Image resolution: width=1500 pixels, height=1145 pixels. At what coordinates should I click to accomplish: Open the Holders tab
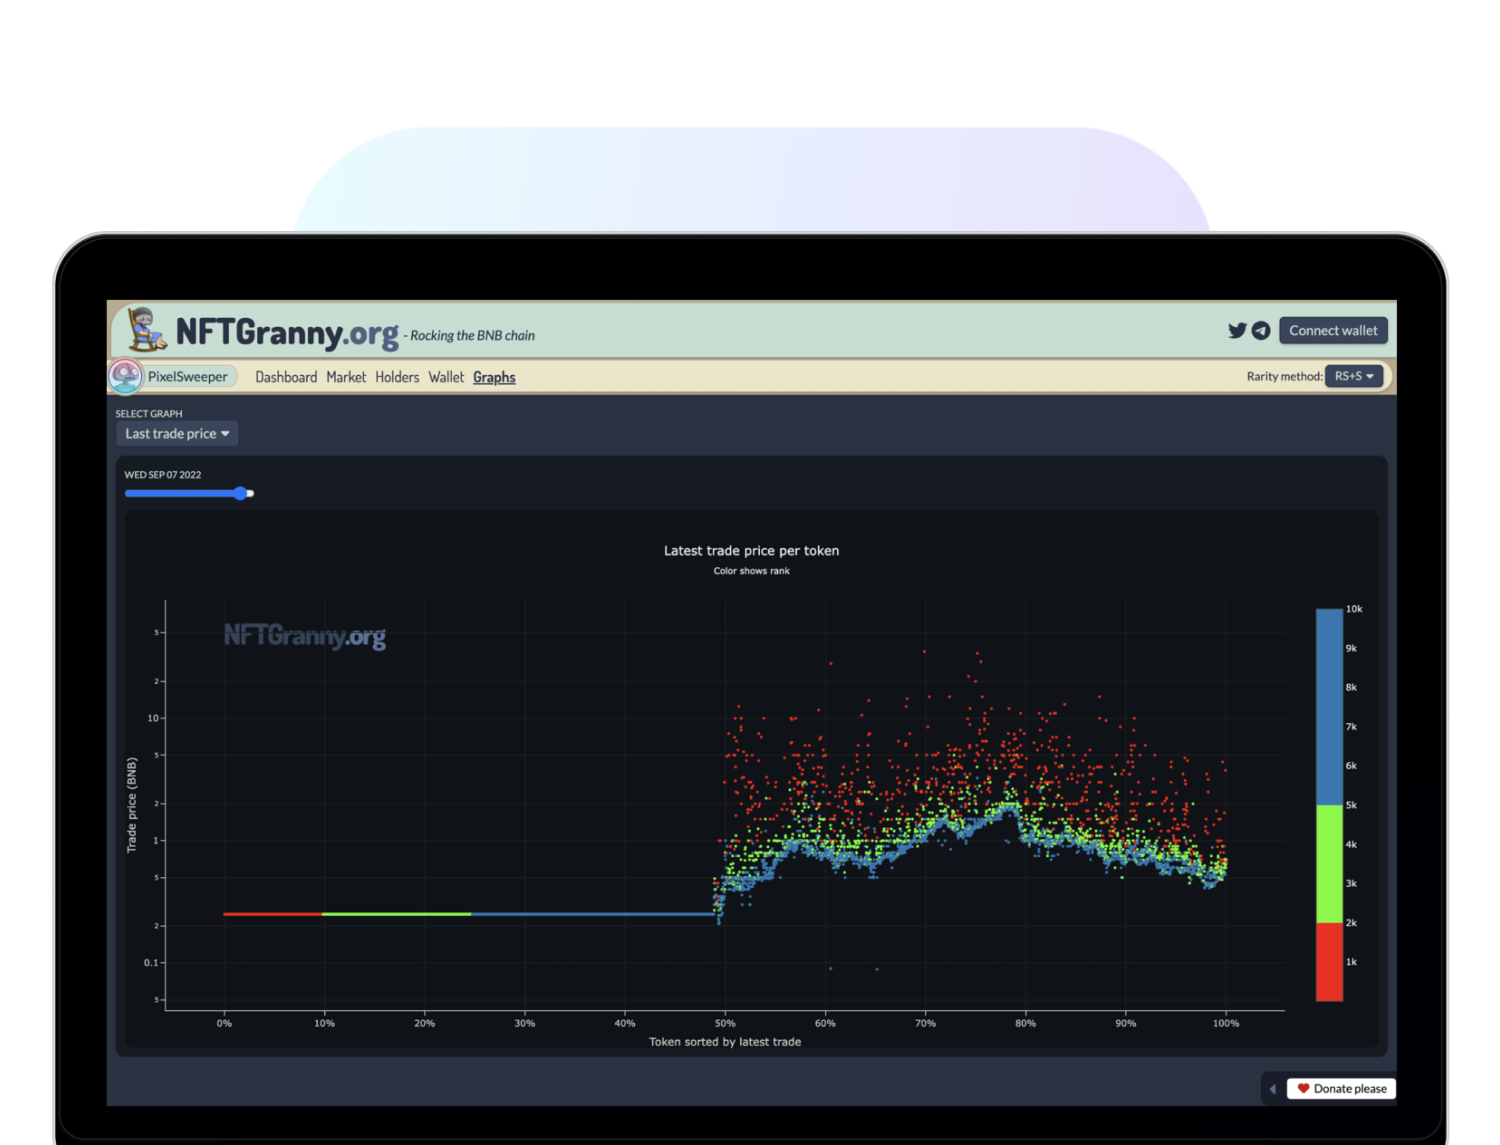397,377
